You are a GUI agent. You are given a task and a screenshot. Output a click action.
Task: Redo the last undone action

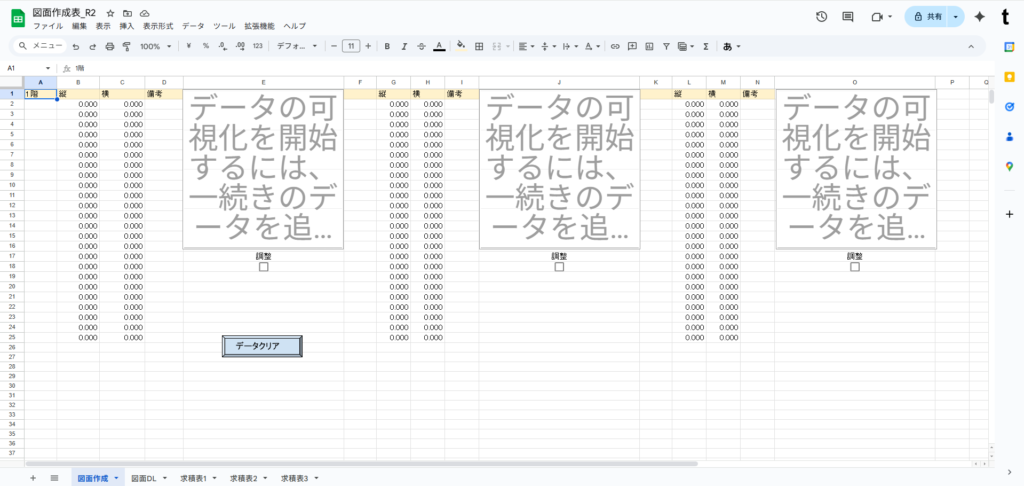(92, 46)
